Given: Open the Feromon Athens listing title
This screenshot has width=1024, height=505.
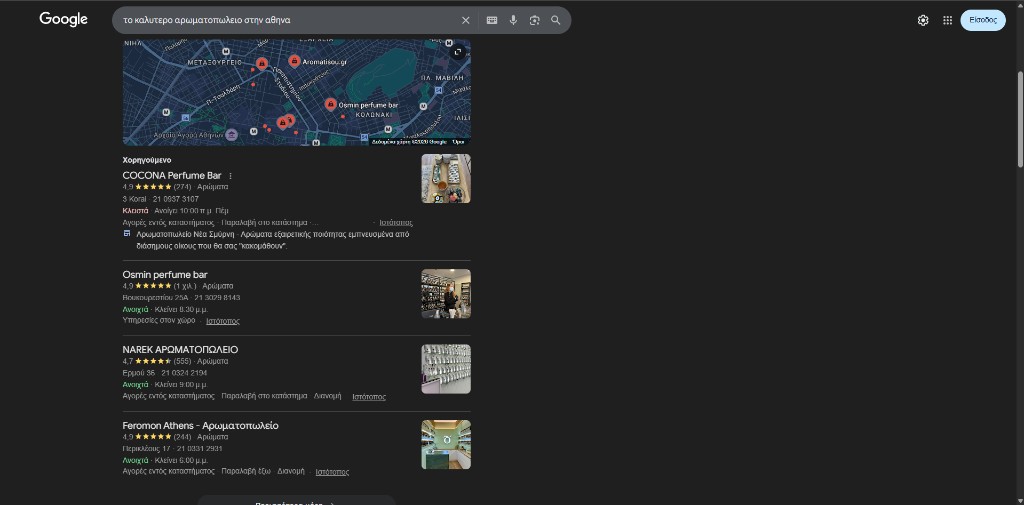Looking at the screenshot, I should 200,425.
